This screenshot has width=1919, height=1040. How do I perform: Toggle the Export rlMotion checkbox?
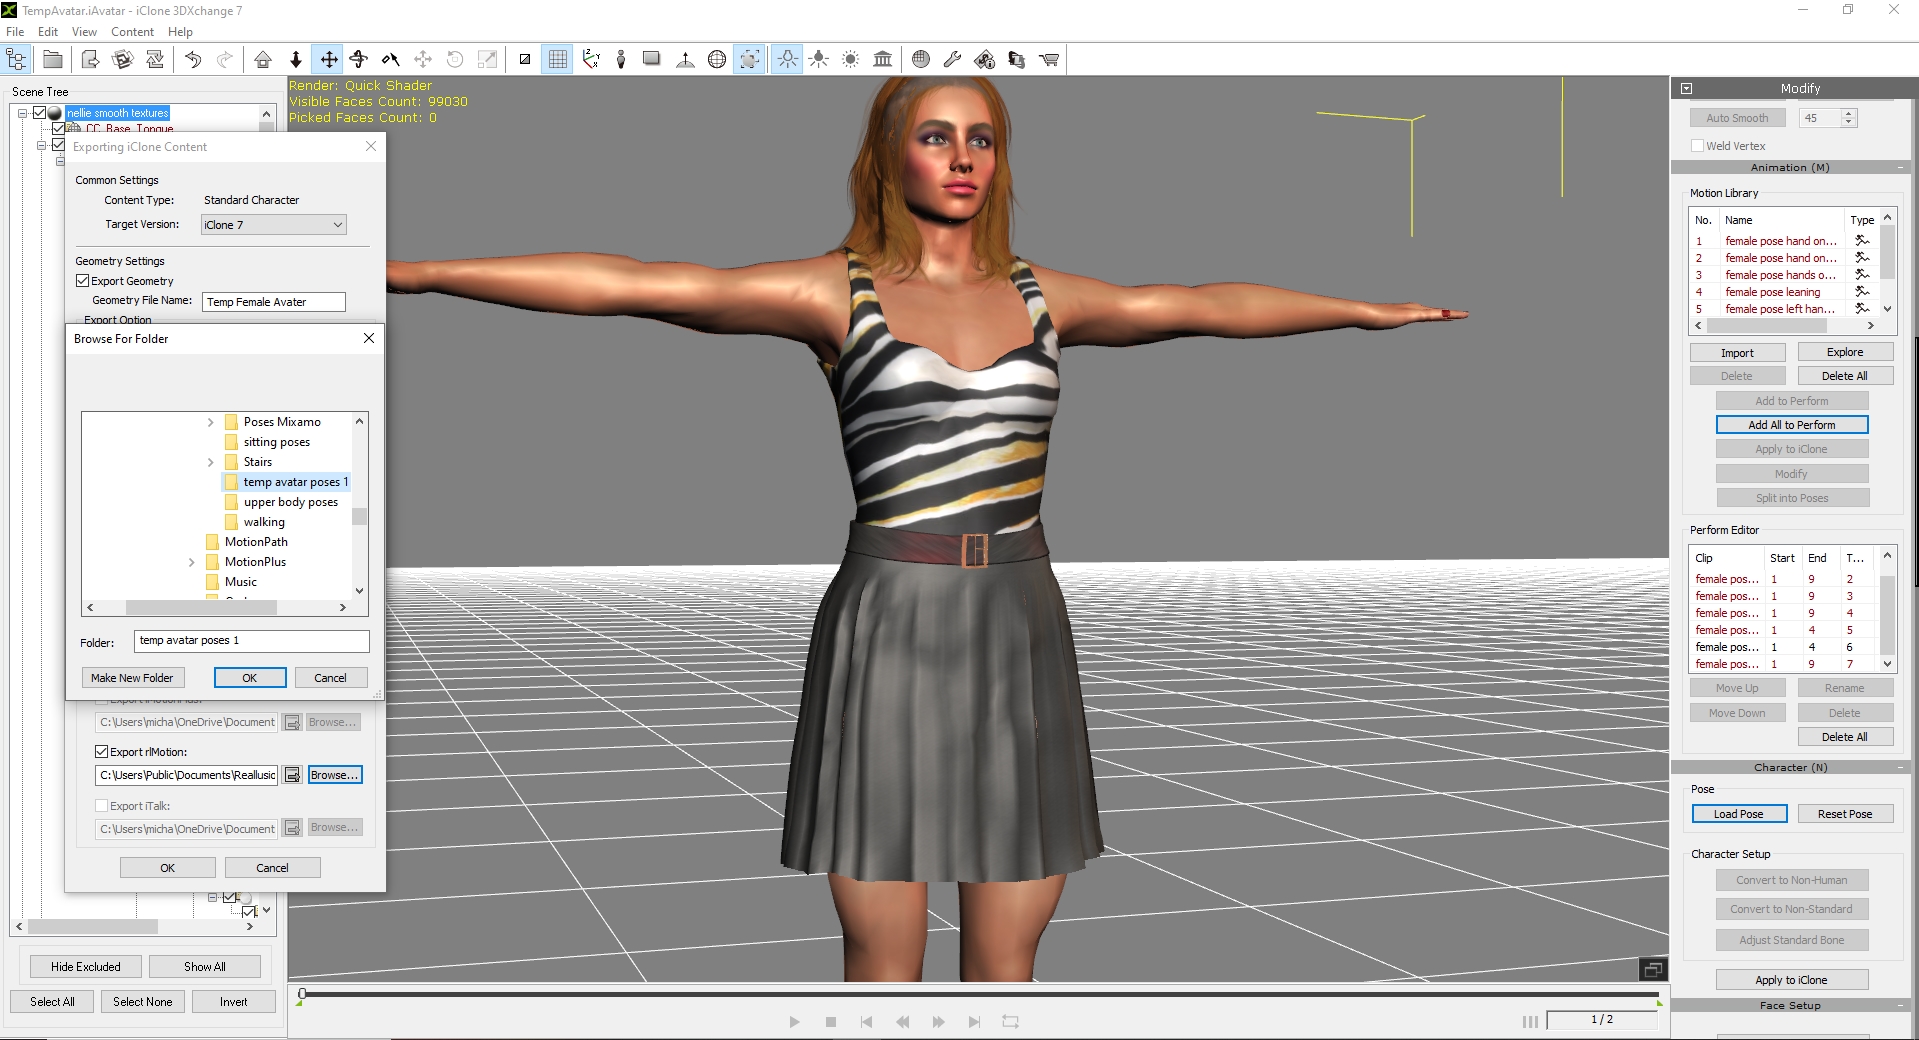point(101,752)
